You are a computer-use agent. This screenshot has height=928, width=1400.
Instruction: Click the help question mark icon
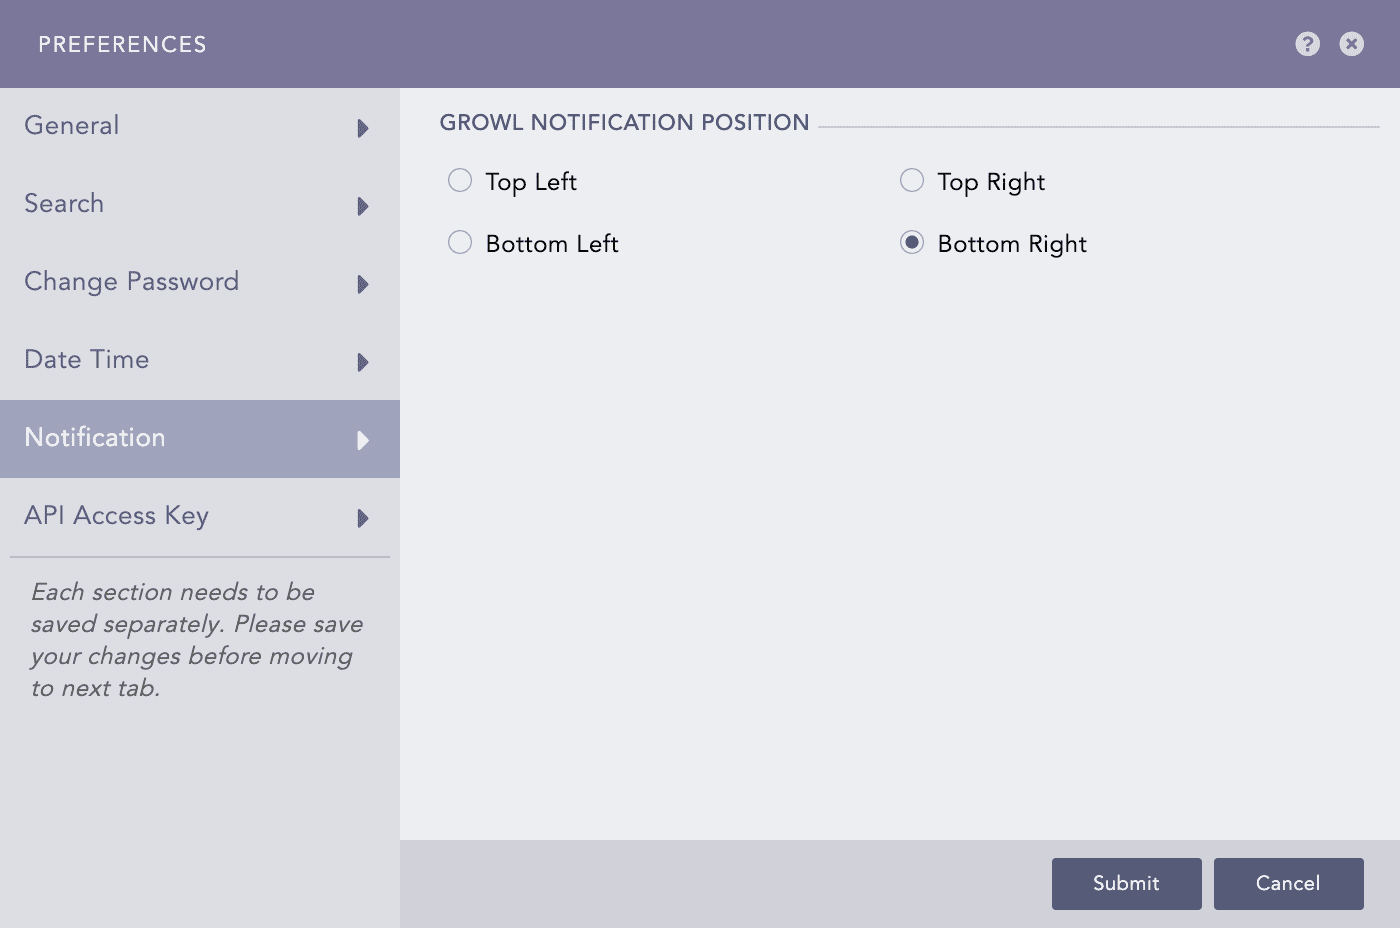[x=1307, y=44]
